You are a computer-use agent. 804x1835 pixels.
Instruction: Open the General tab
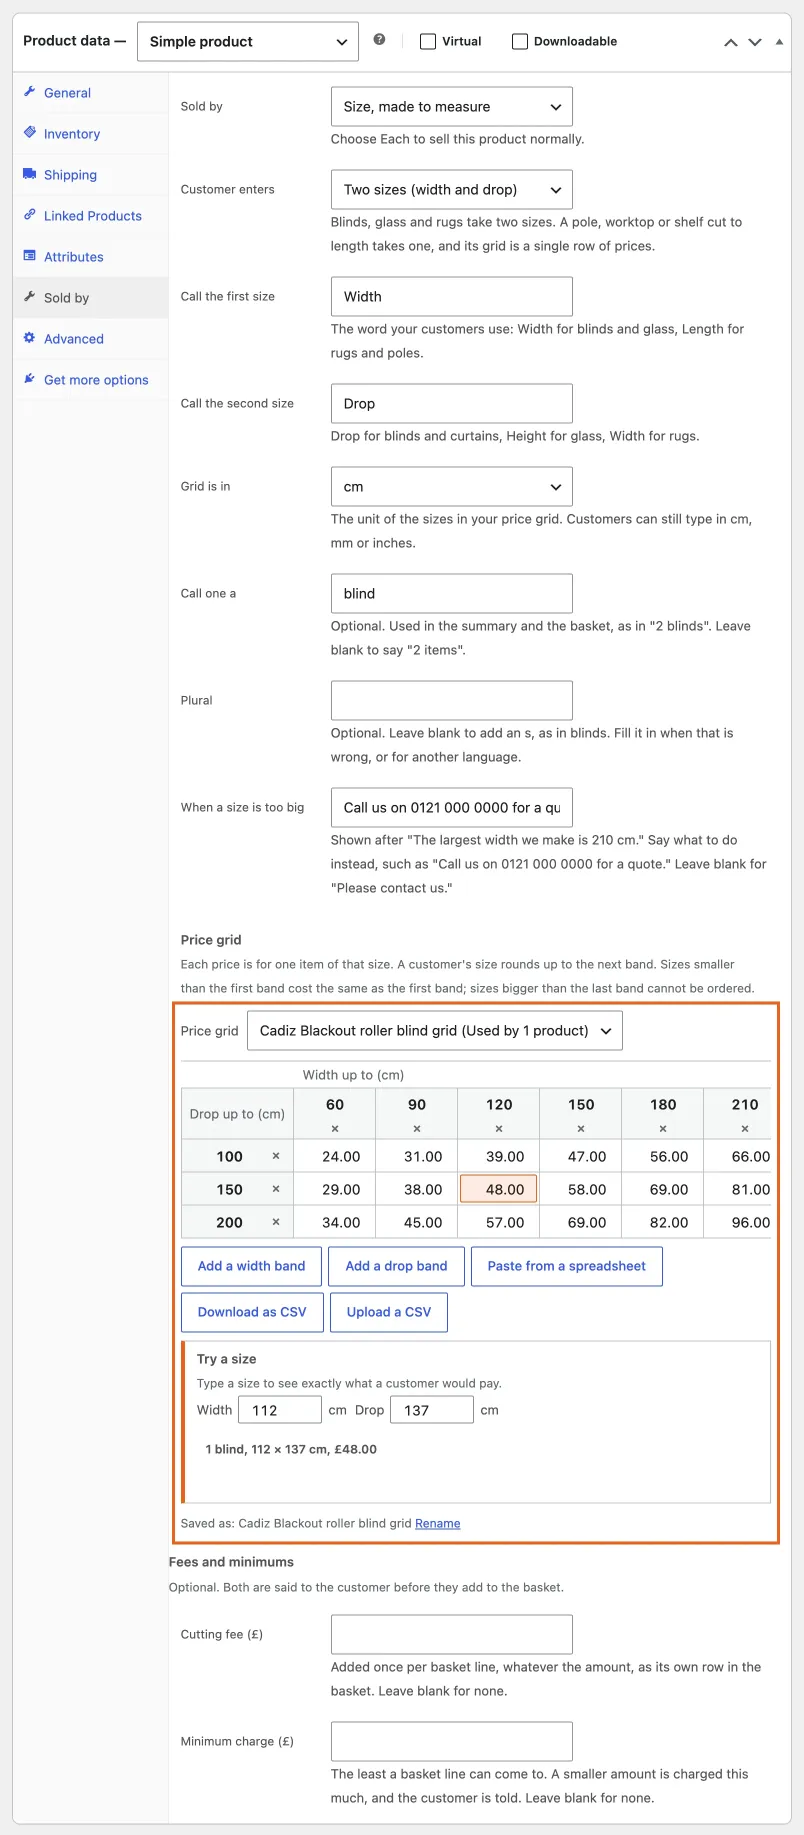click(x=90, y=93)
